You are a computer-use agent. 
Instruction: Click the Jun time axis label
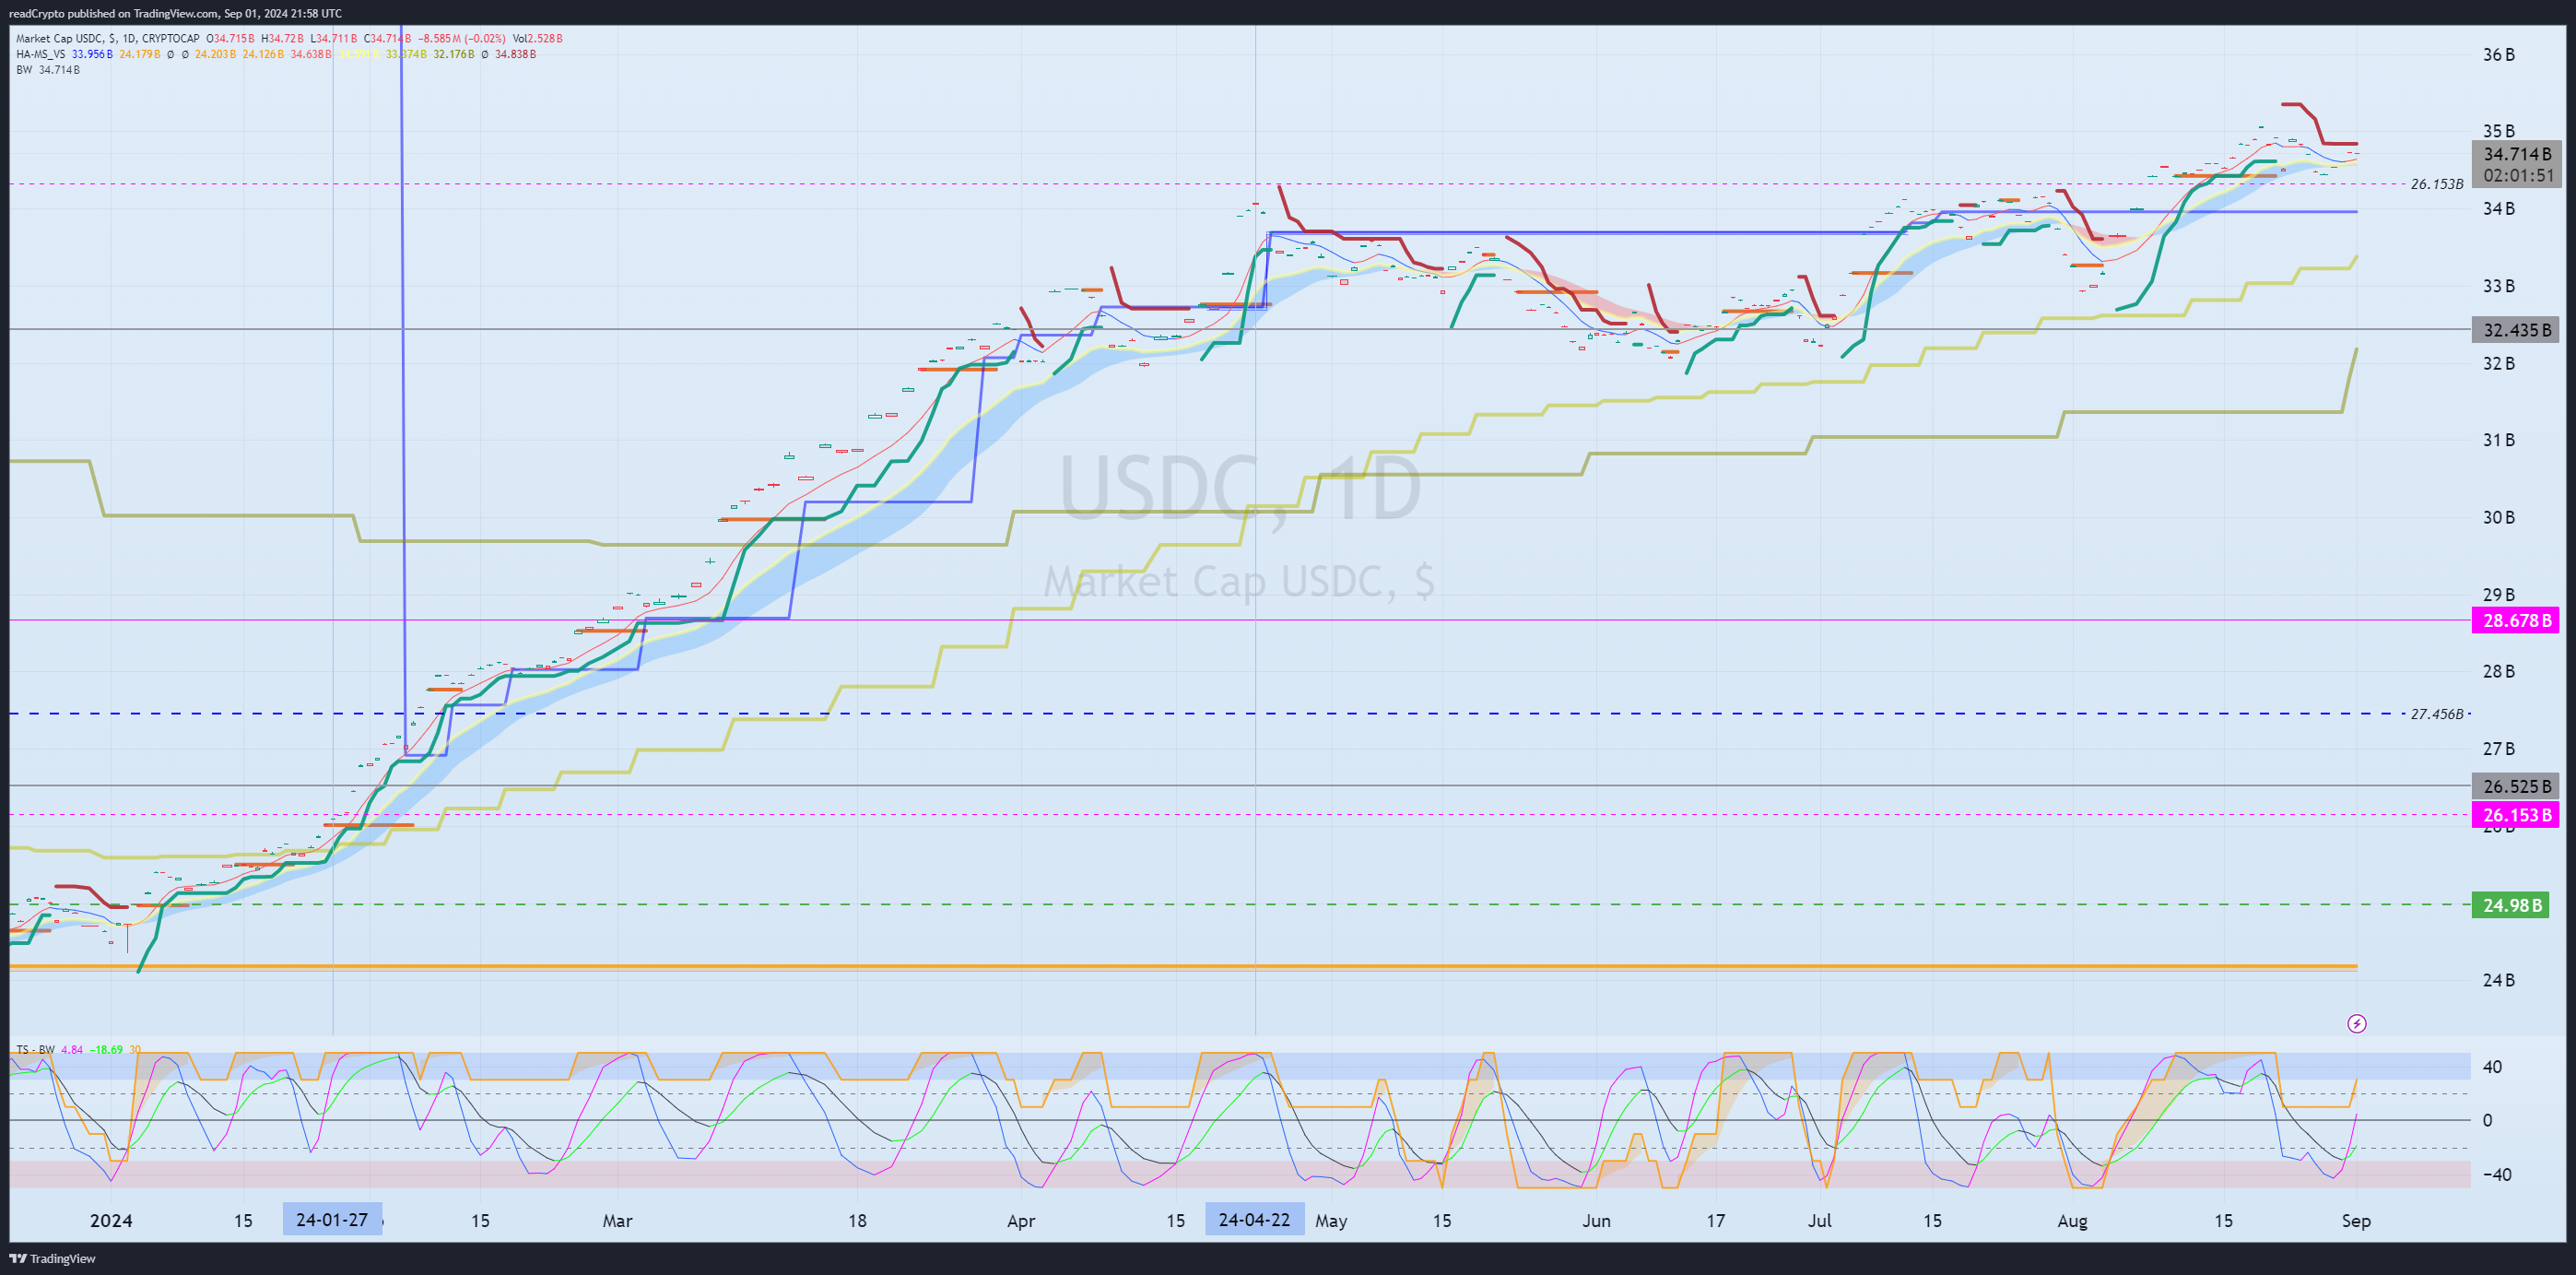tap(1596, 1221)
